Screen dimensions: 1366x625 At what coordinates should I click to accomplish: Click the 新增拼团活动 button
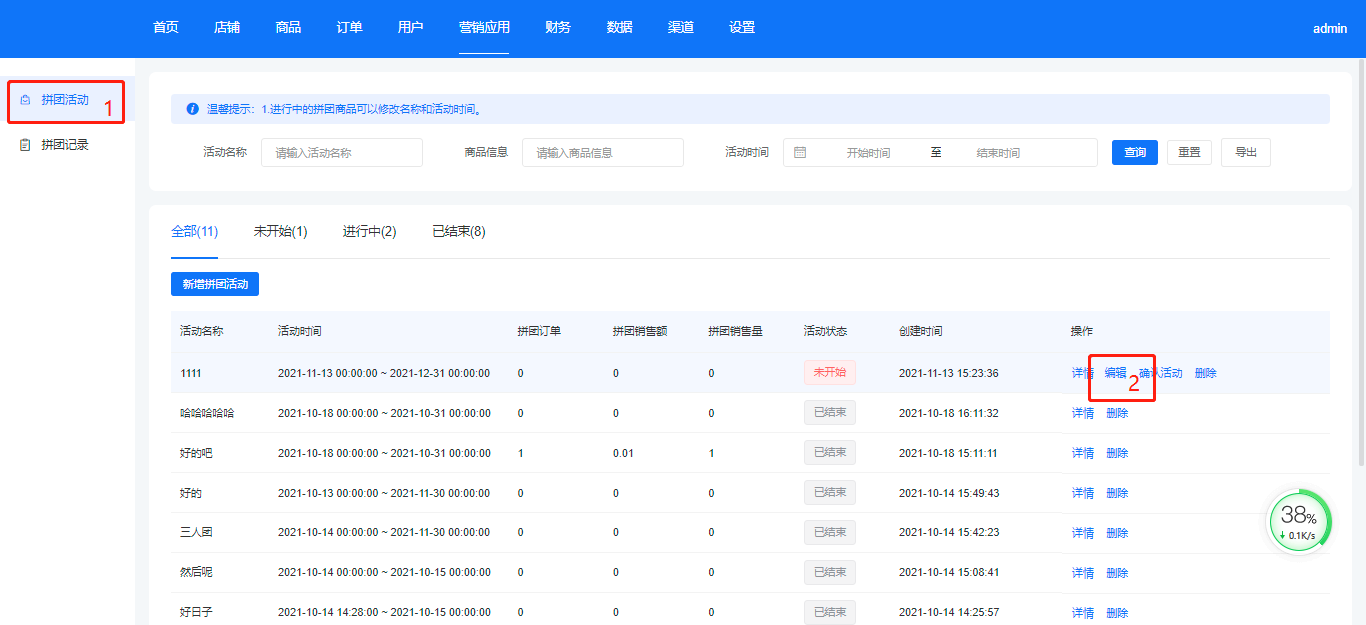215,285
